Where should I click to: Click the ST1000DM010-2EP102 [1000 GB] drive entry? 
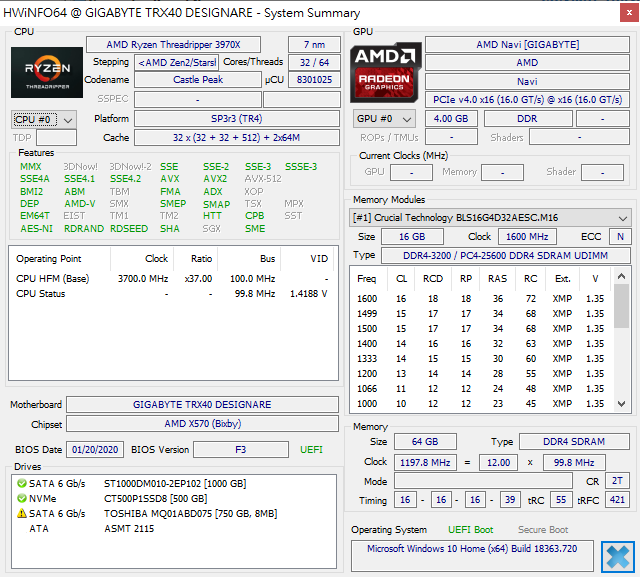coord(175,484)
